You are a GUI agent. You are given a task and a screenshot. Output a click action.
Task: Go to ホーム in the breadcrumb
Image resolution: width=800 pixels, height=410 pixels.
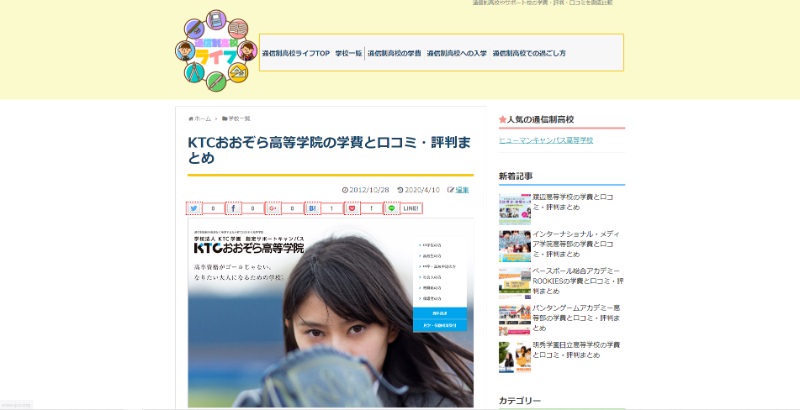point(203,119)
